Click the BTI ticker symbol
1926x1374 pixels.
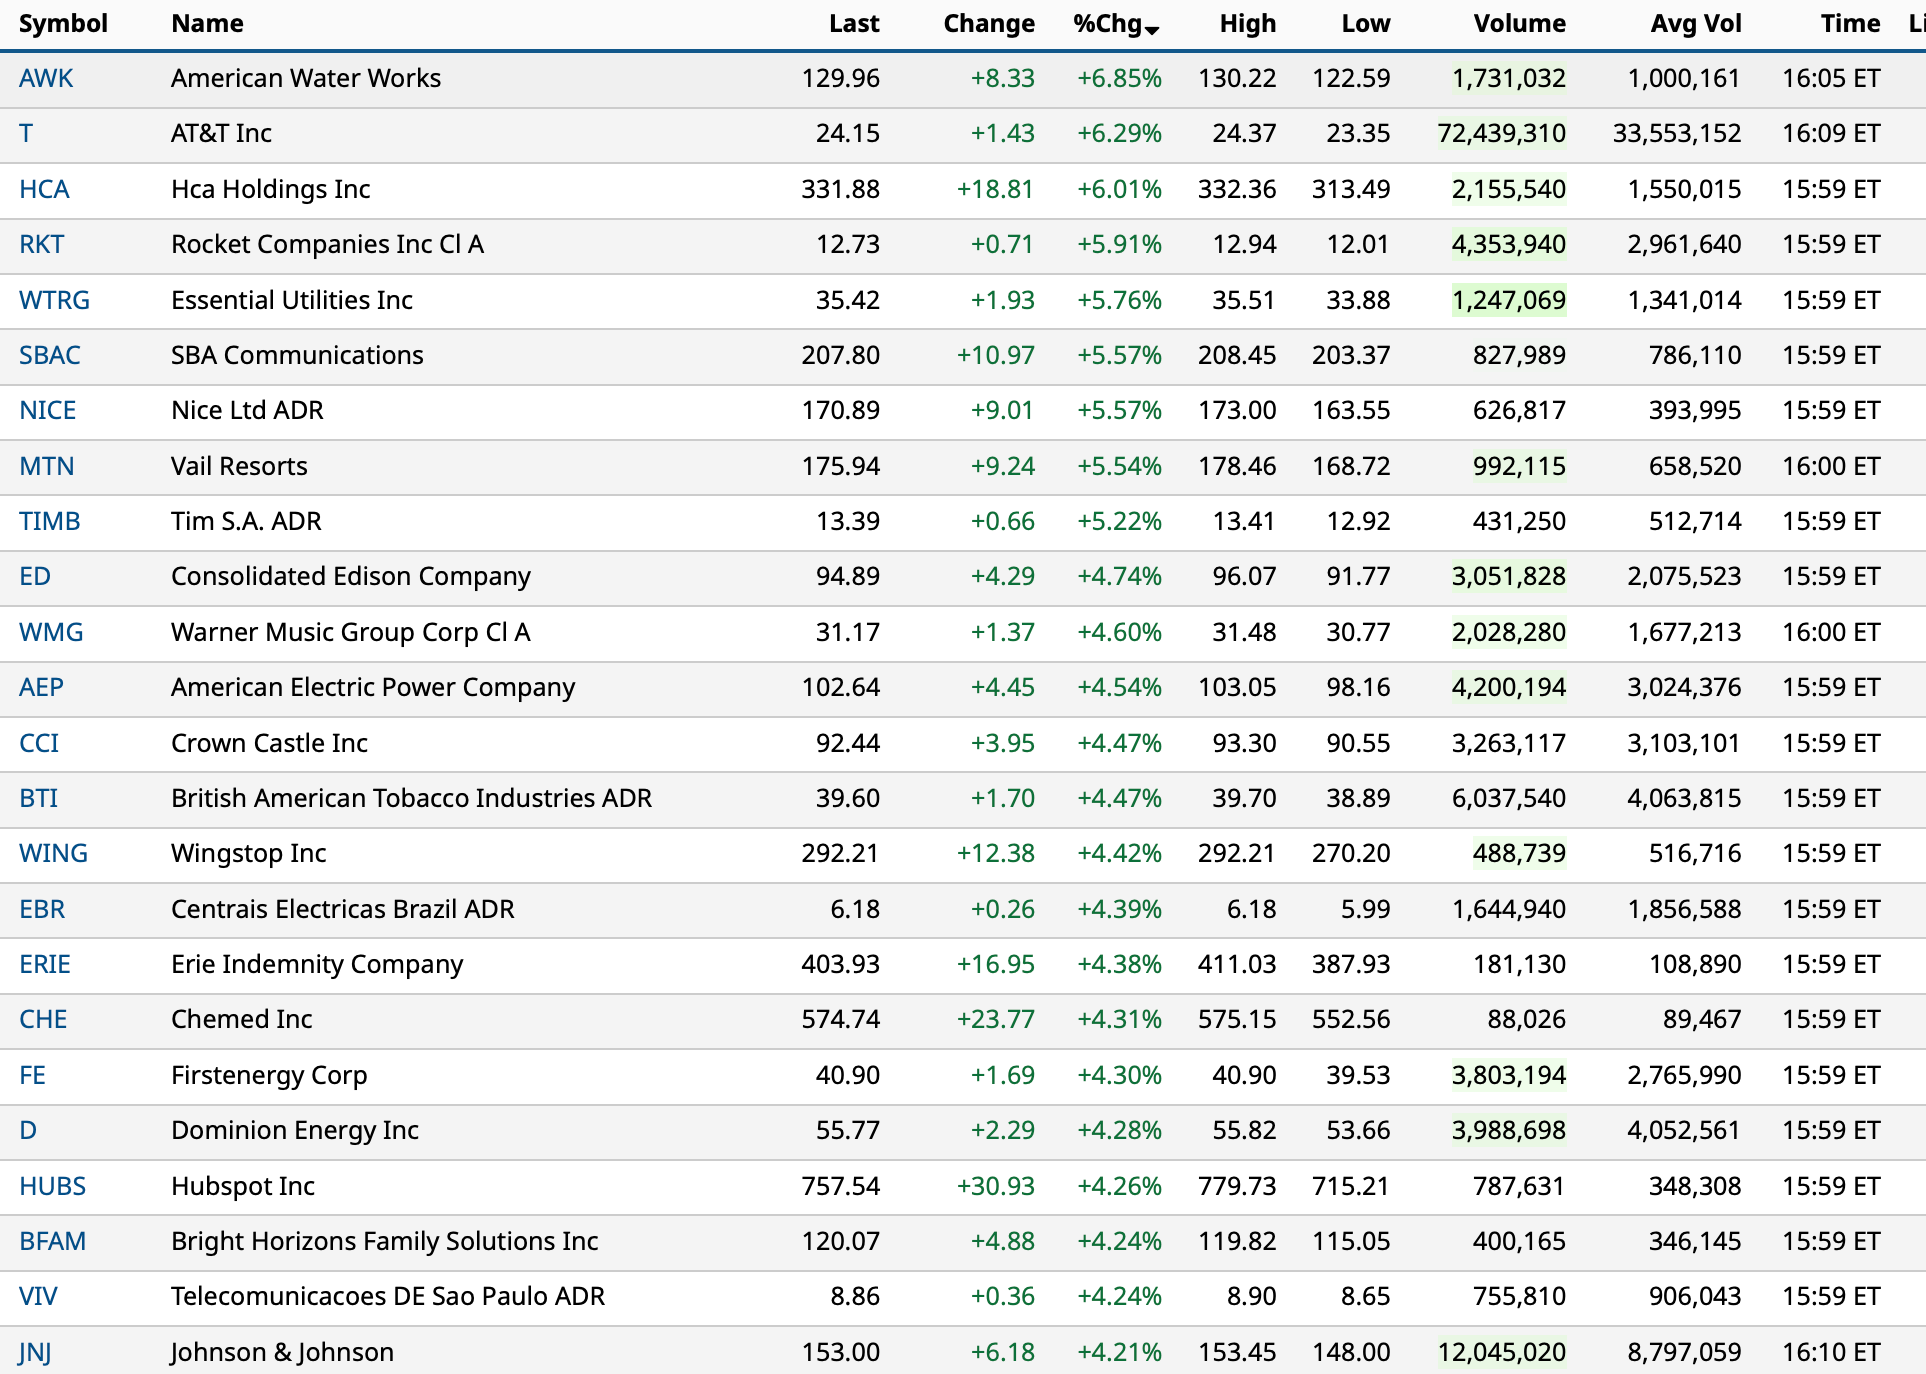(39, 798)
